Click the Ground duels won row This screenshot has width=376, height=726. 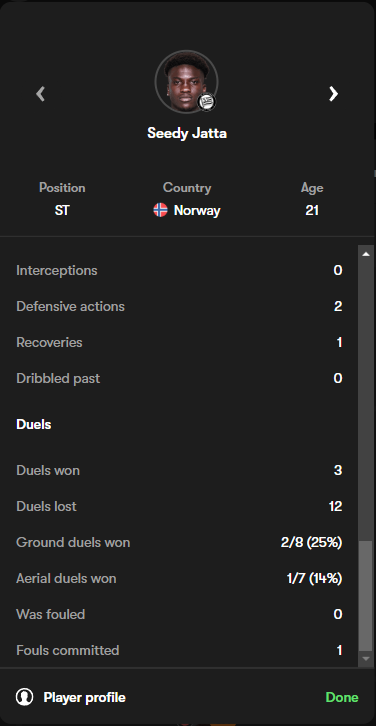pyautogui.click(x=179, y=542)
